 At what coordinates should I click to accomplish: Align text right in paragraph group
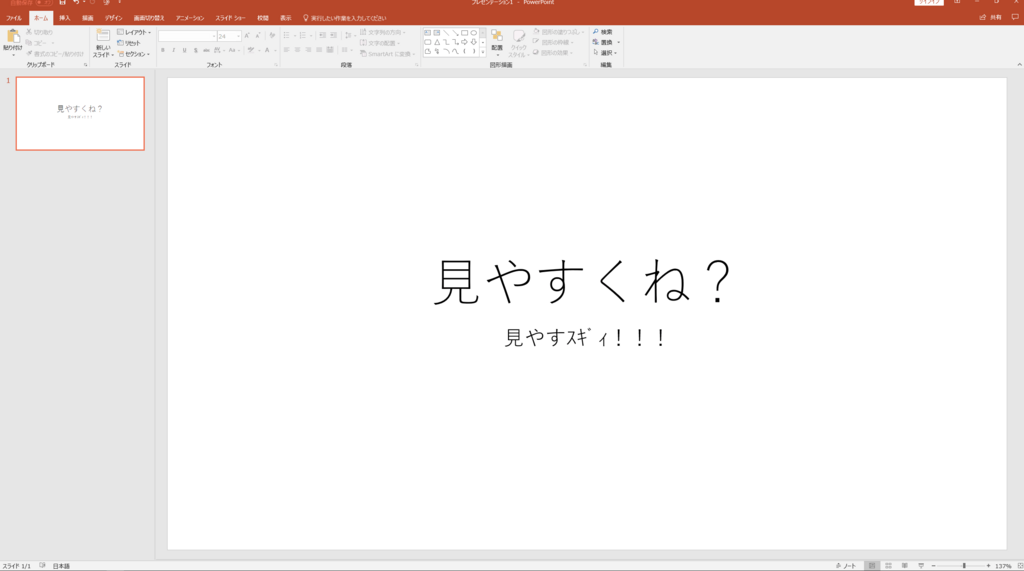(x=308, y=50)
